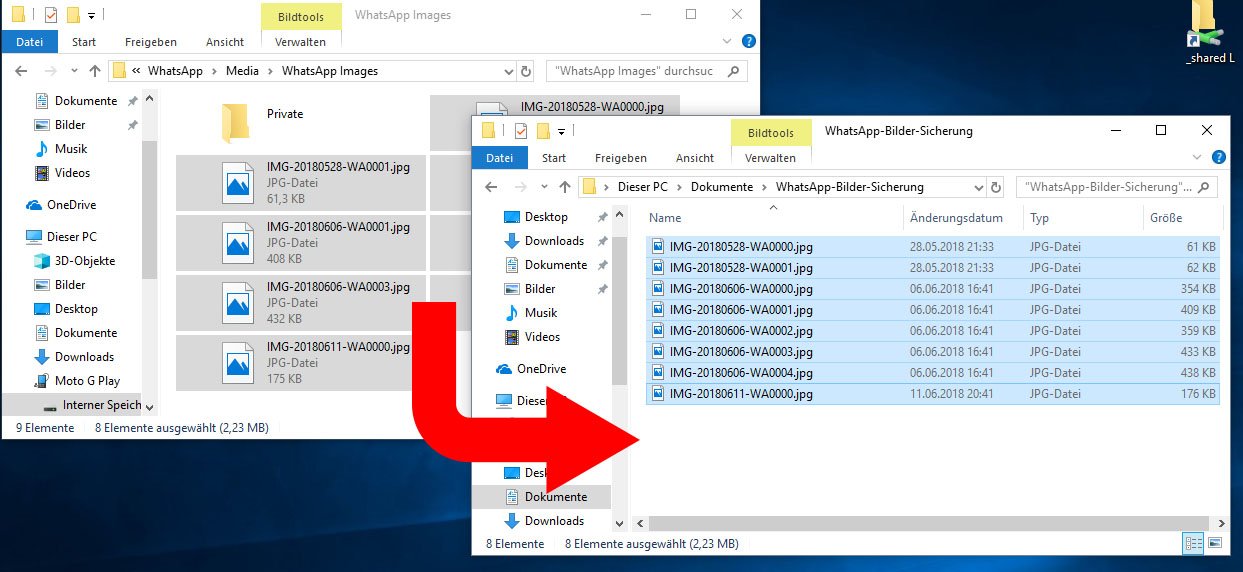Open the Datei menu in front window
Image resolution: width=1243 pixels, height=572 pixels.
(499, 158)
